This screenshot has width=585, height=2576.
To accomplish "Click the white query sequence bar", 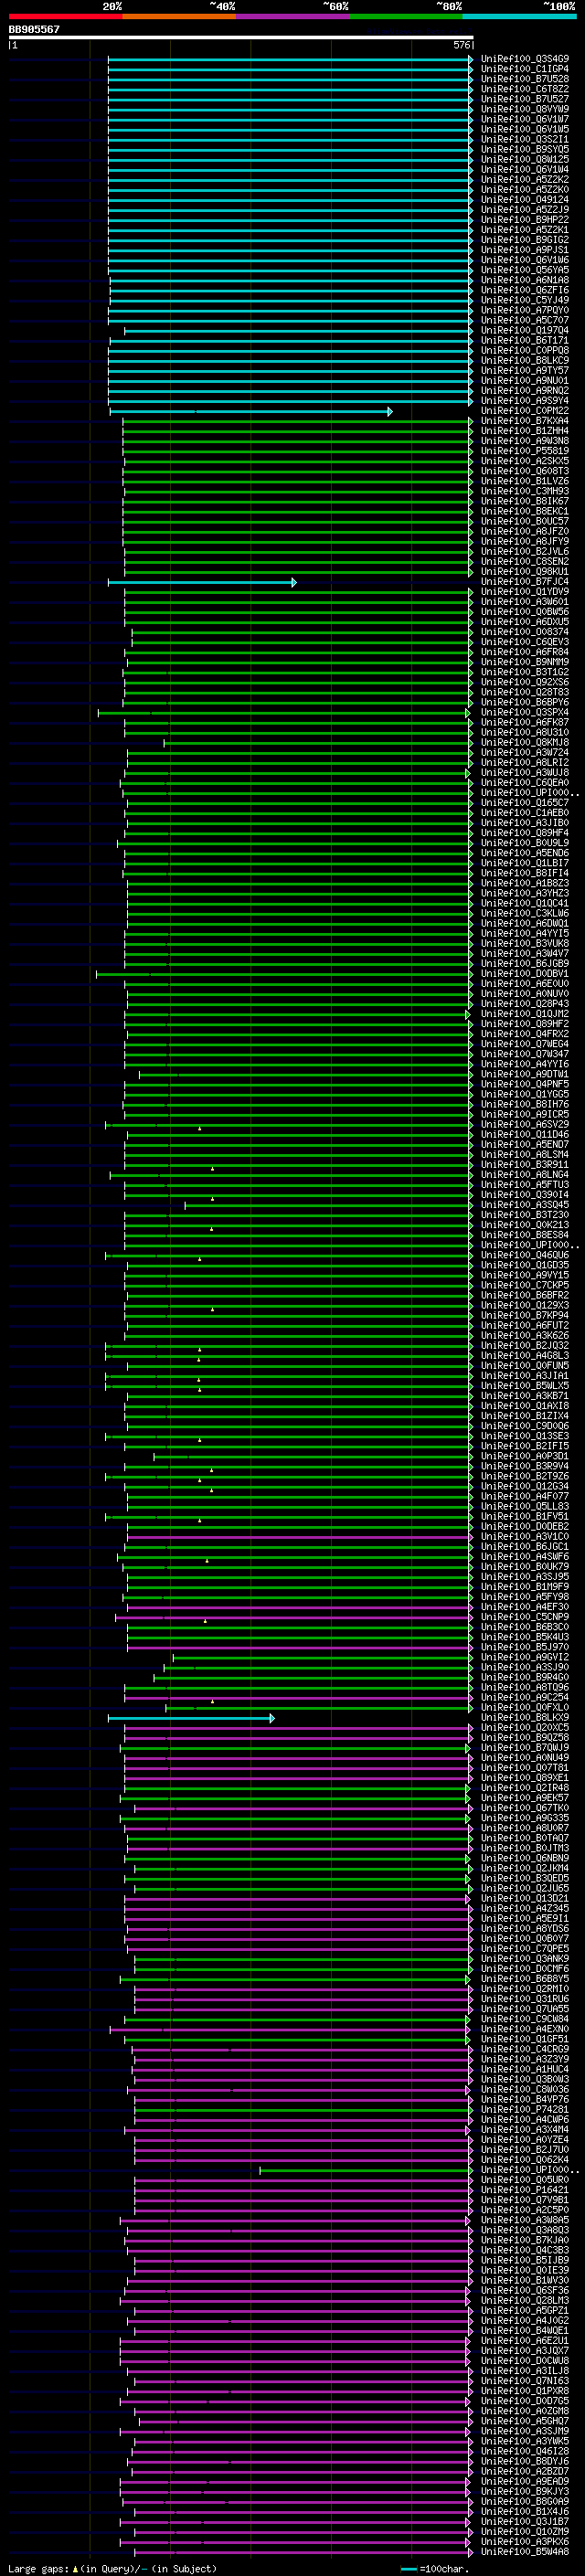I will click(x=241, y=38).
